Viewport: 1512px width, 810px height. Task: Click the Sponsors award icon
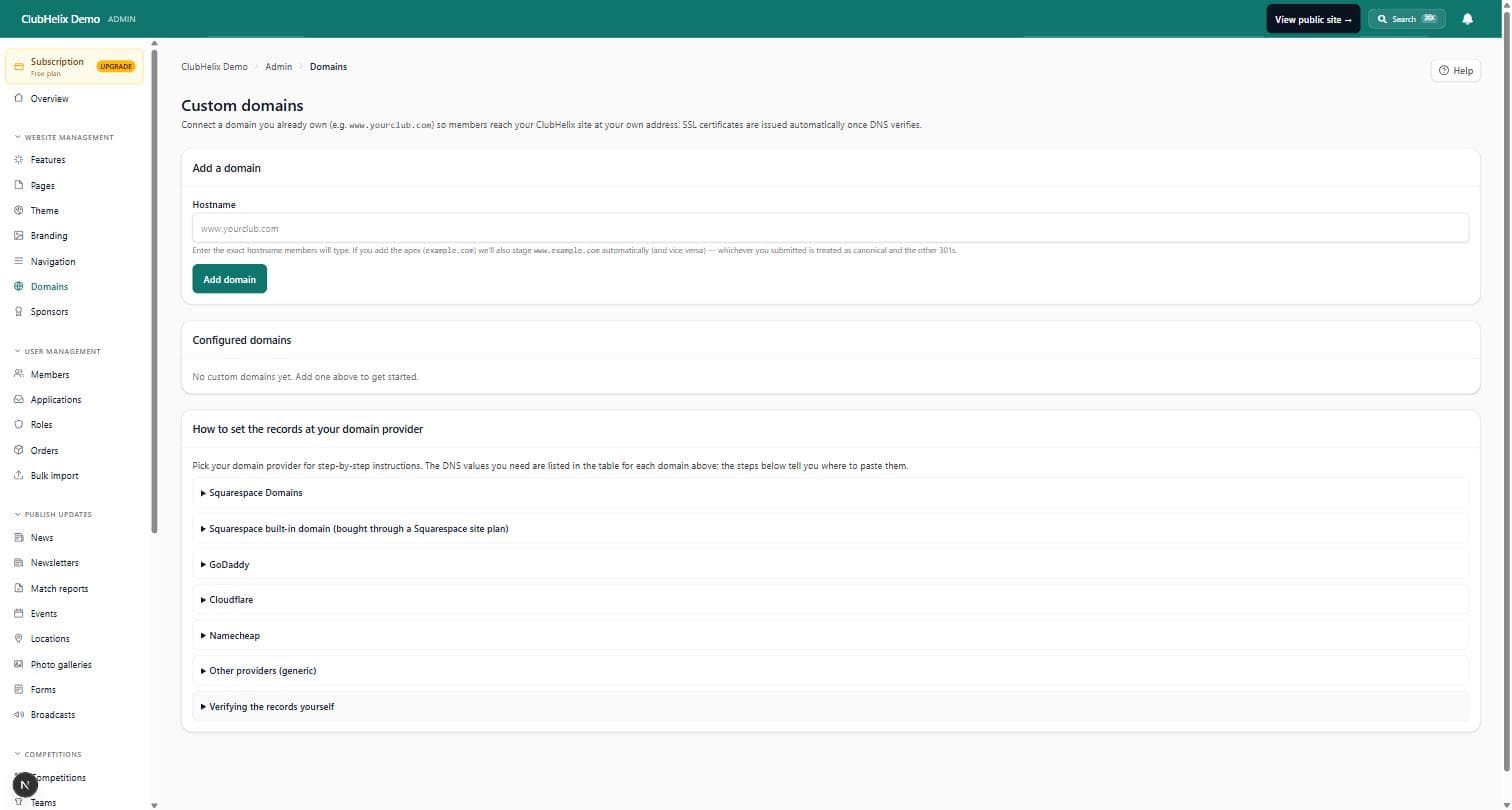coord(19,311)
